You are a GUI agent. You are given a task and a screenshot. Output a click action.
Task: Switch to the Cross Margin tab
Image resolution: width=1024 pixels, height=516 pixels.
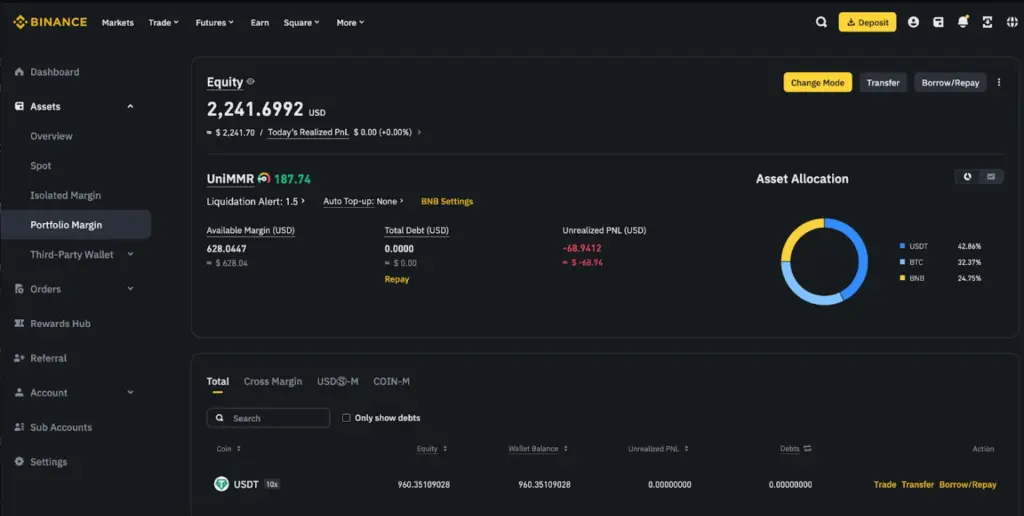273,381
